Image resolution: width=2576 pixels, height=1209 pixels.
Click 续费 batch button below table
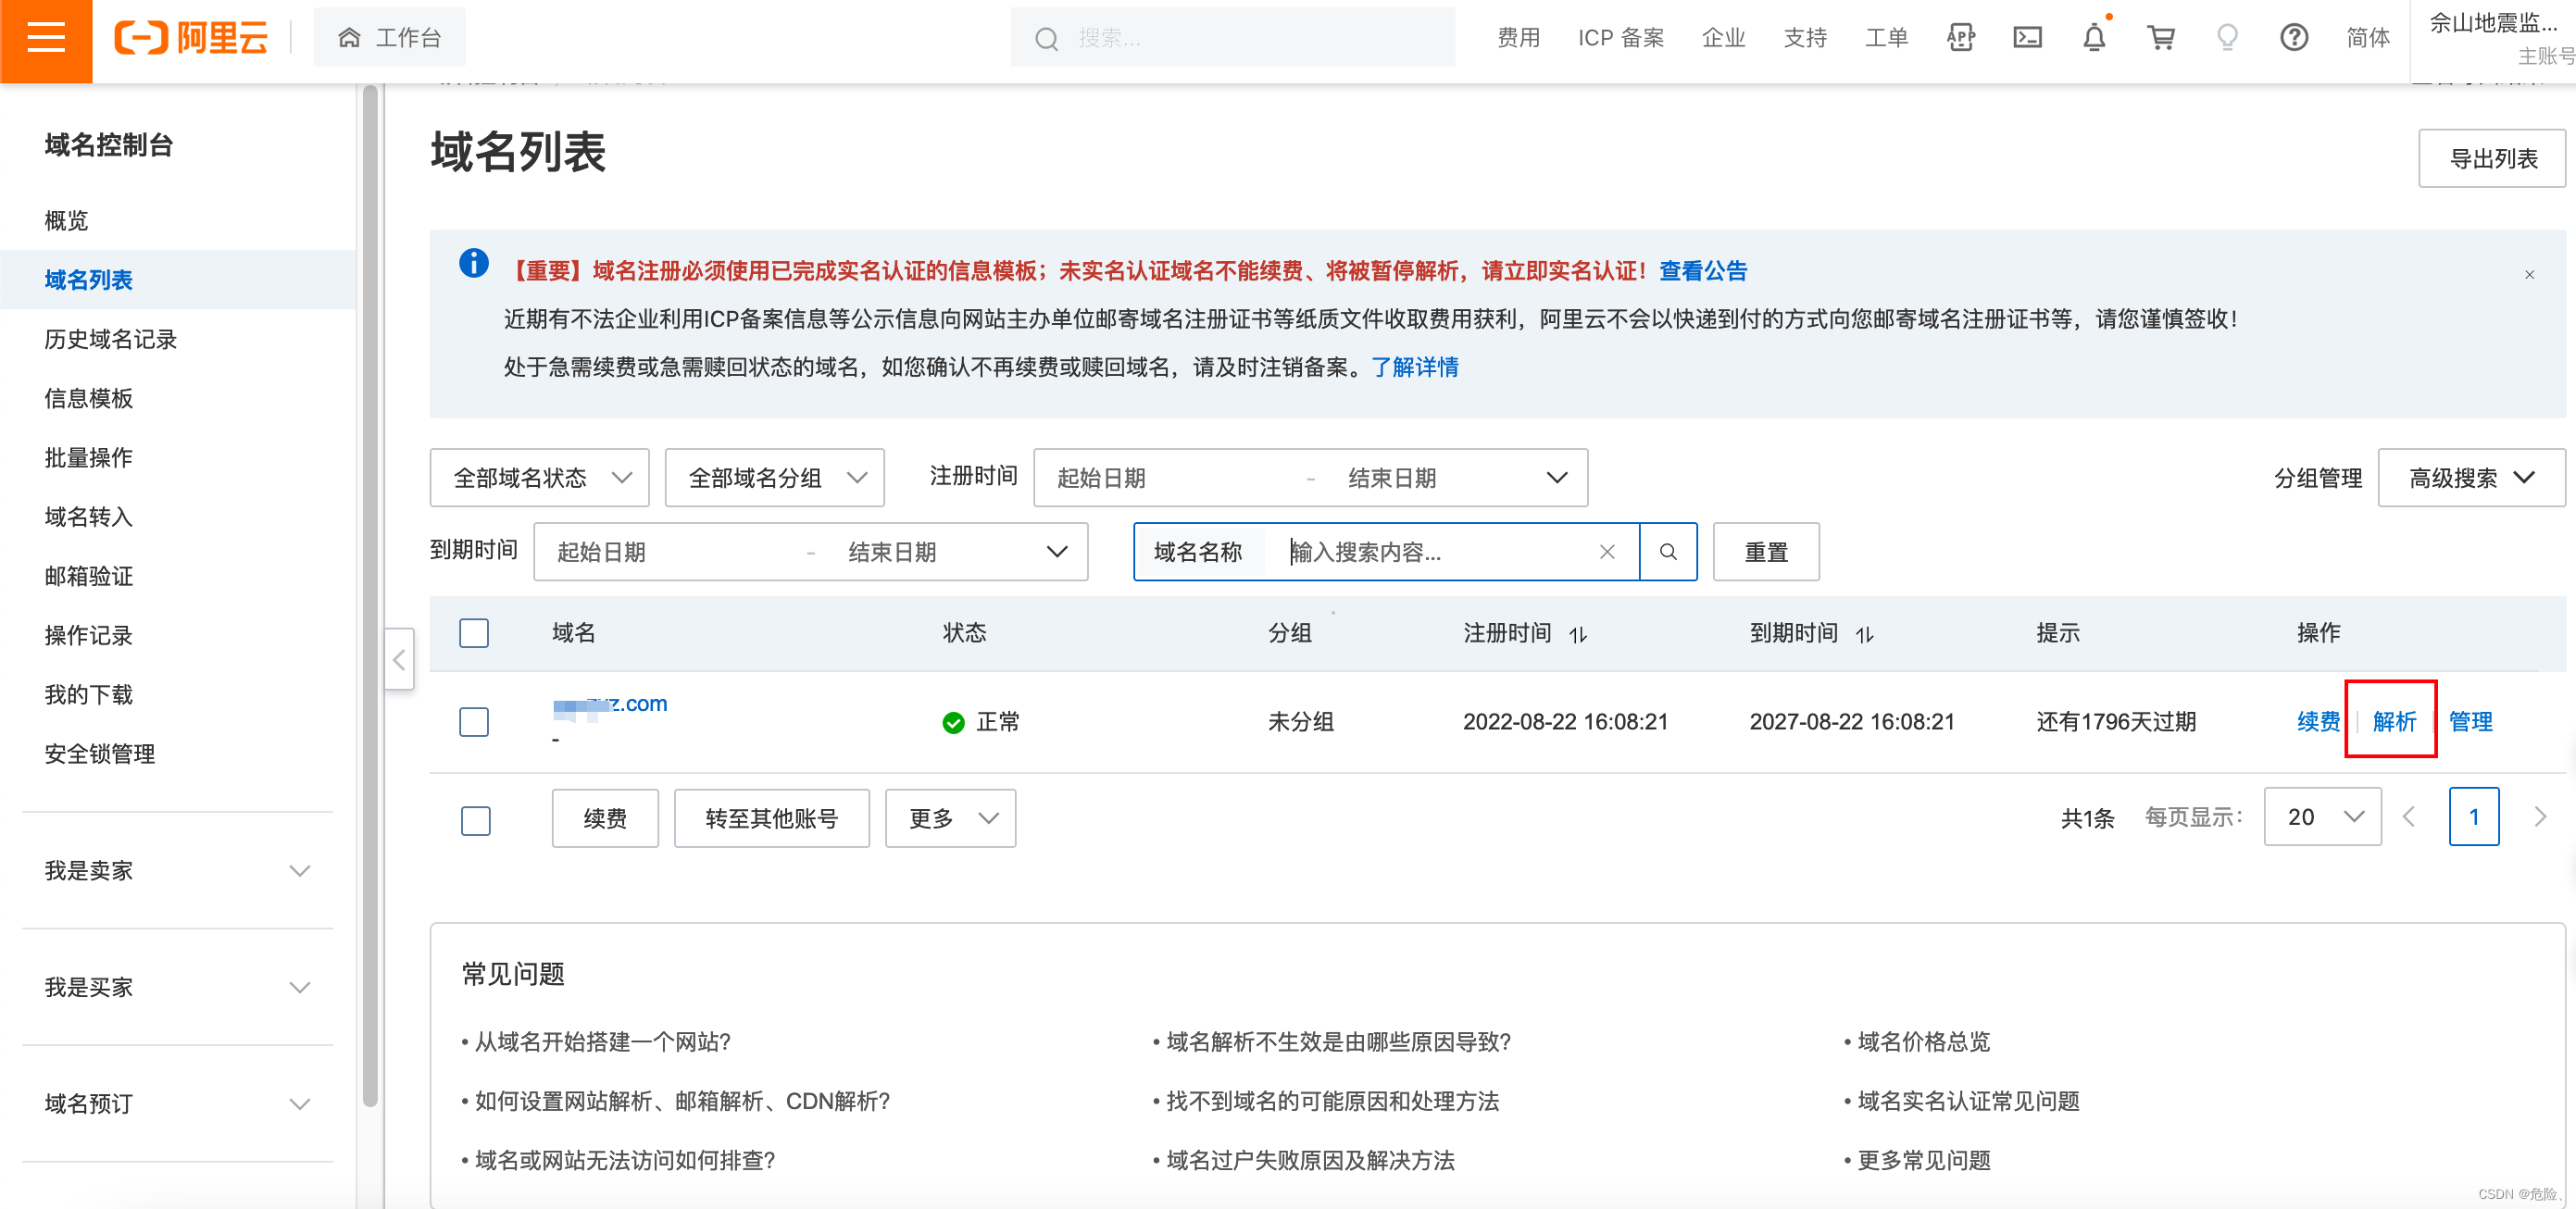[605, 819]
